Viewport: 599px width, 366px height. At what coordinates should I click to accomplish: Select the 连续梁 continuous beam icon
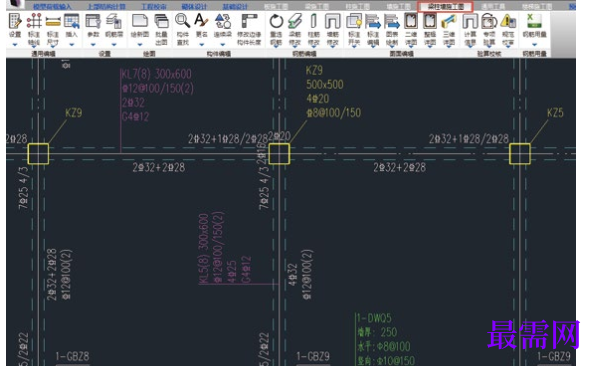223,21
